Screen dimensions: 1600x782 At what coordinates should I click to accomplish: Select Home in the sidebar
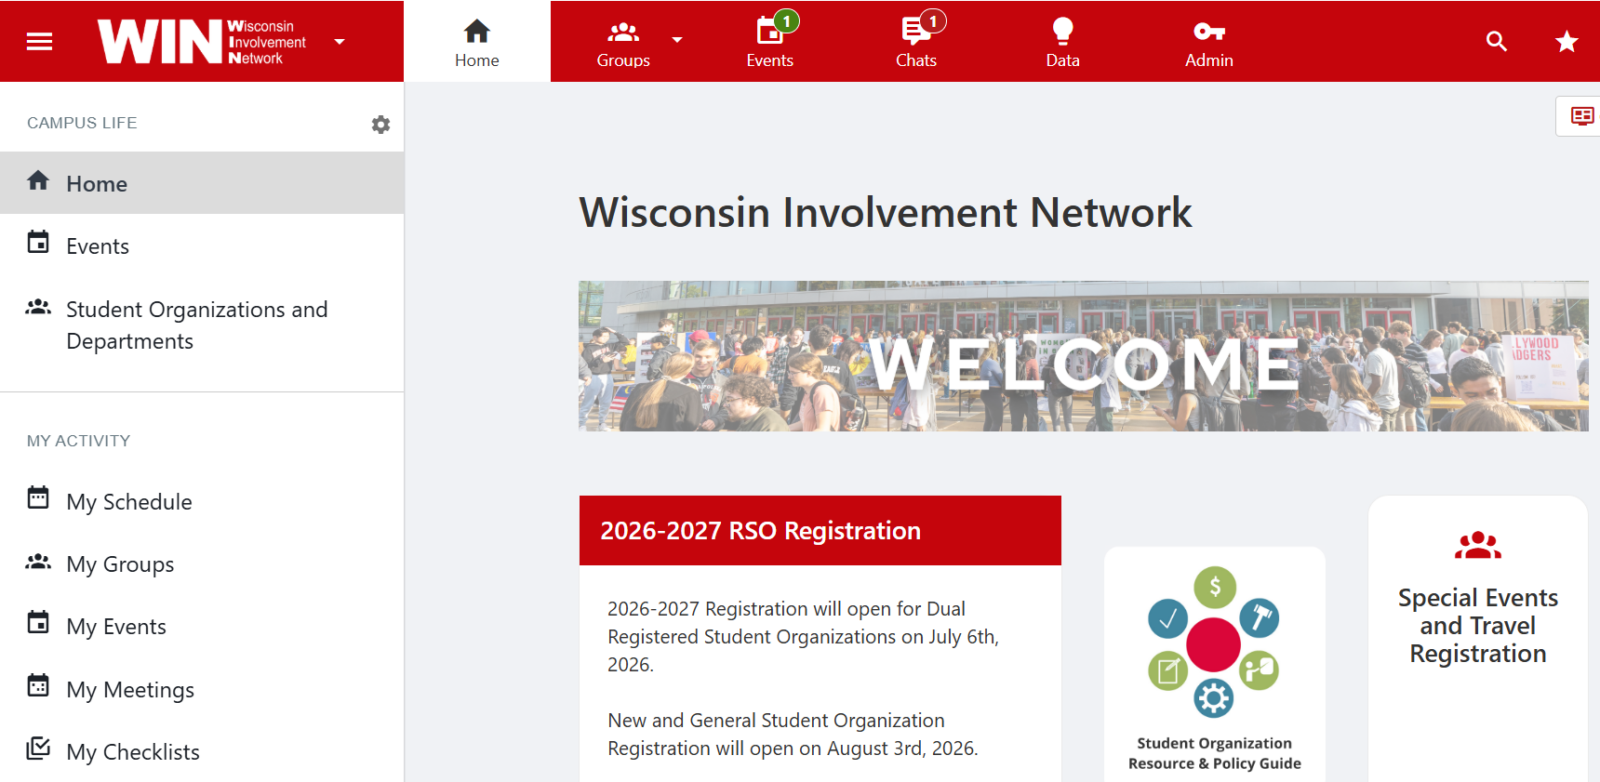pyautogui.click(x=202, y=183)
